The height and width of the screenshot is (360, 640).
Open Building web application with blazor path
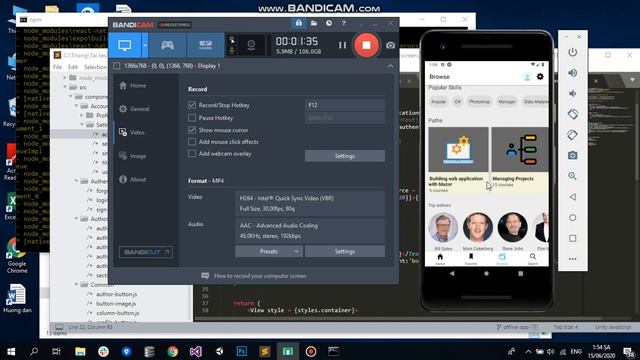click(x=458, y=160)
